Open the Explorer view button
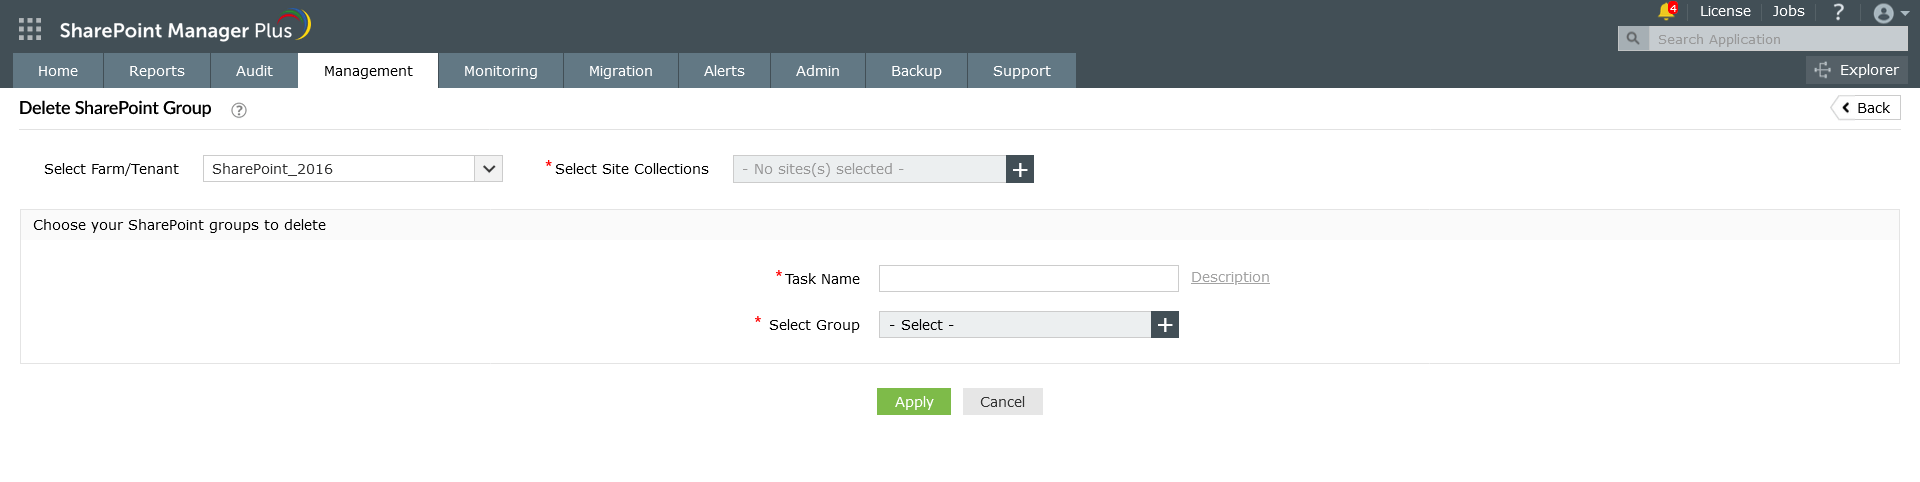 tap(1857, 70)
